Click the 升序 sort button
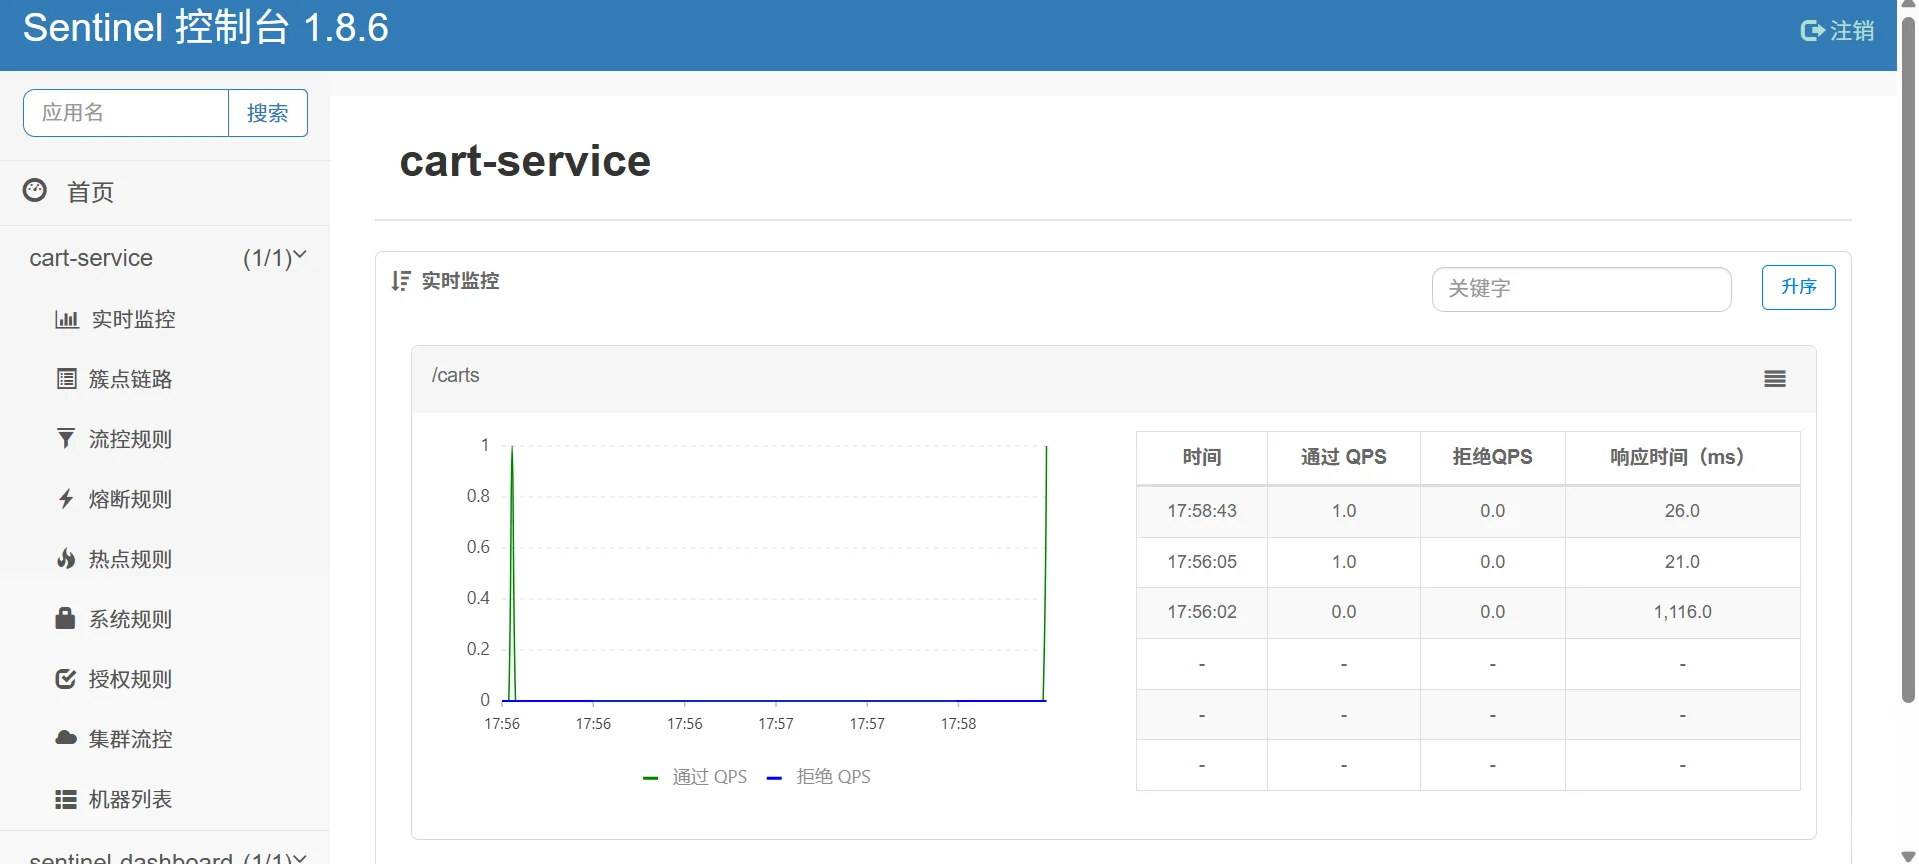This screenshot has height=864, width=1919. [1798, 287]
